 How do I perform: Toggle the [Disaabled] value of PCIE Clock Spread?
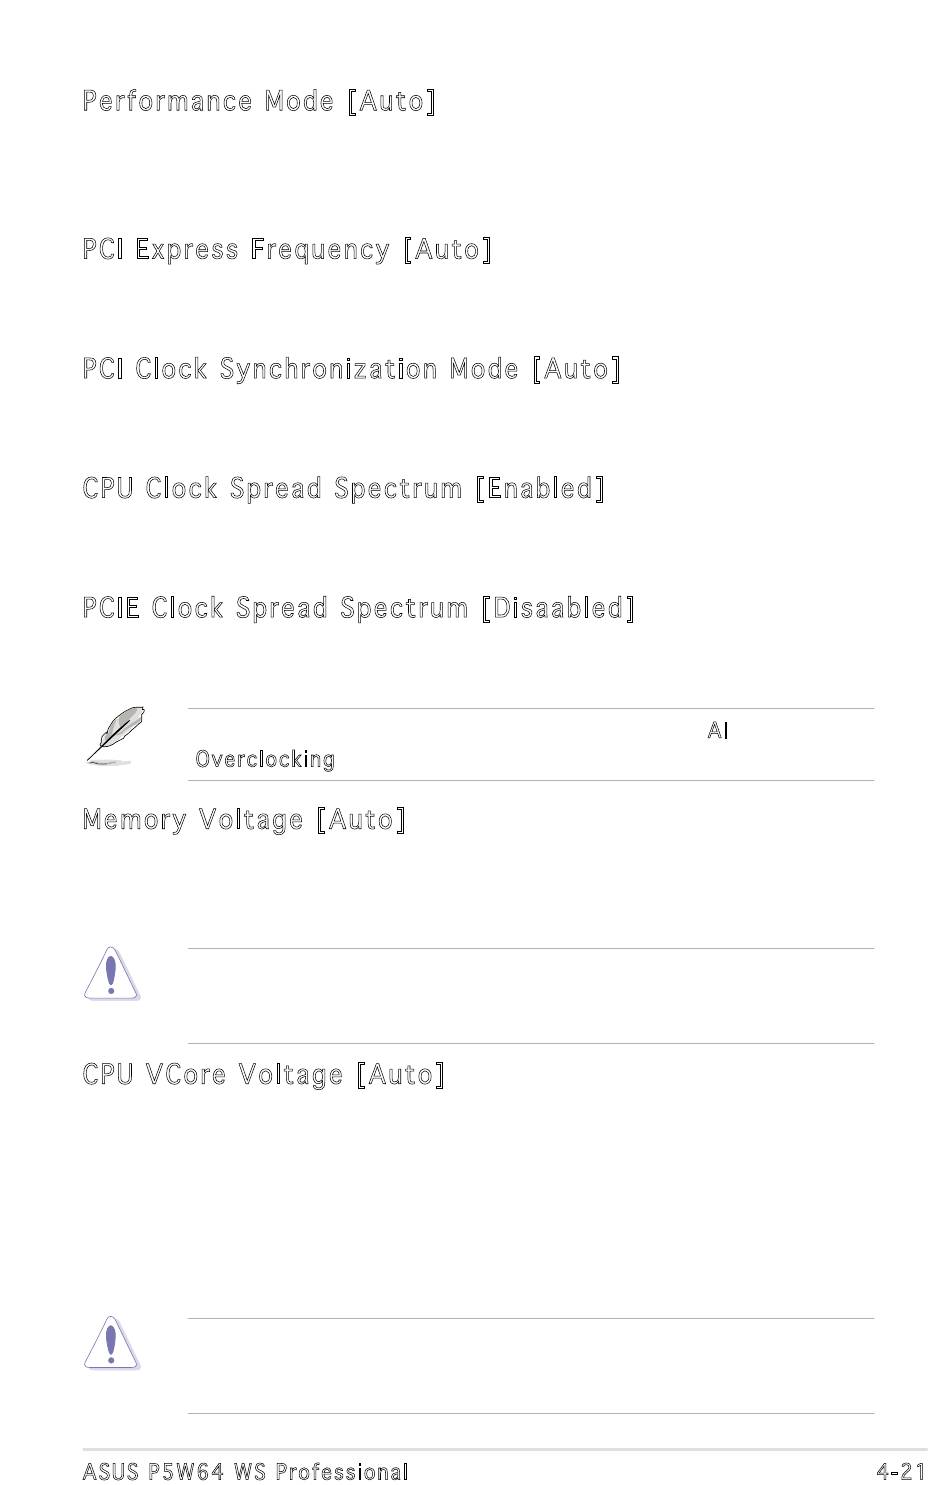559,608
